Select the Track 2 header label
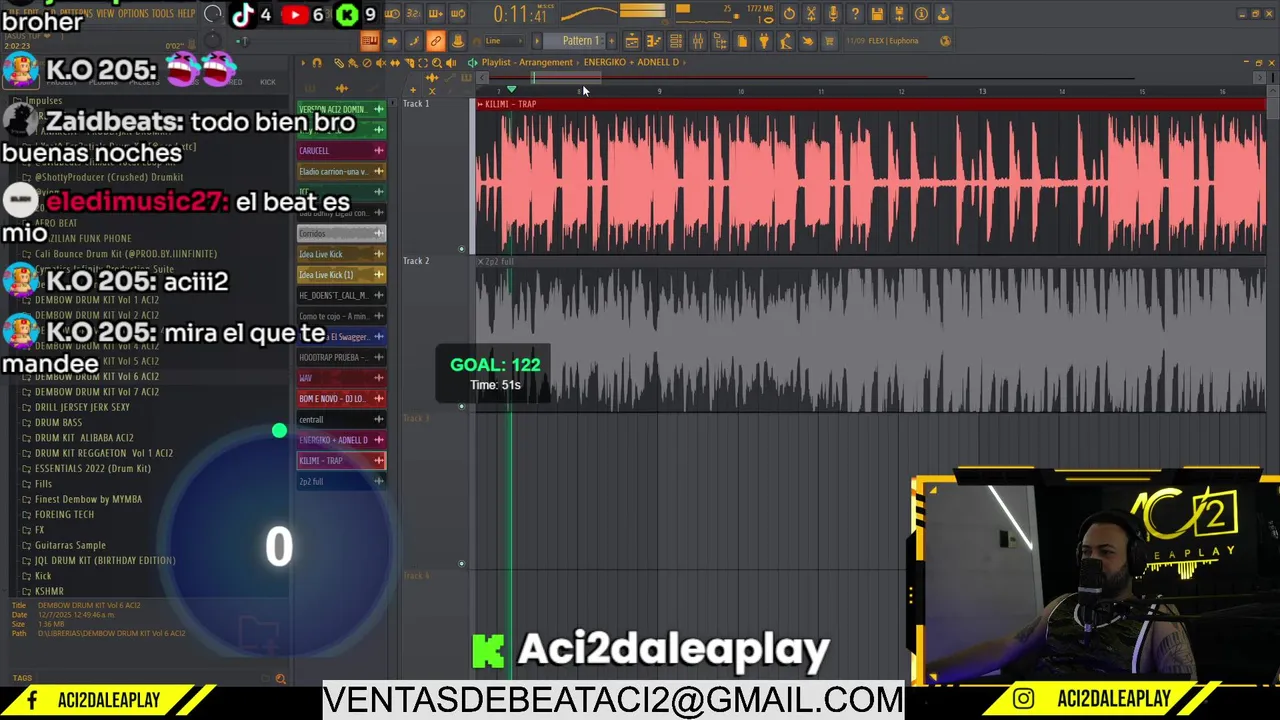 click(x=416, y=261)
